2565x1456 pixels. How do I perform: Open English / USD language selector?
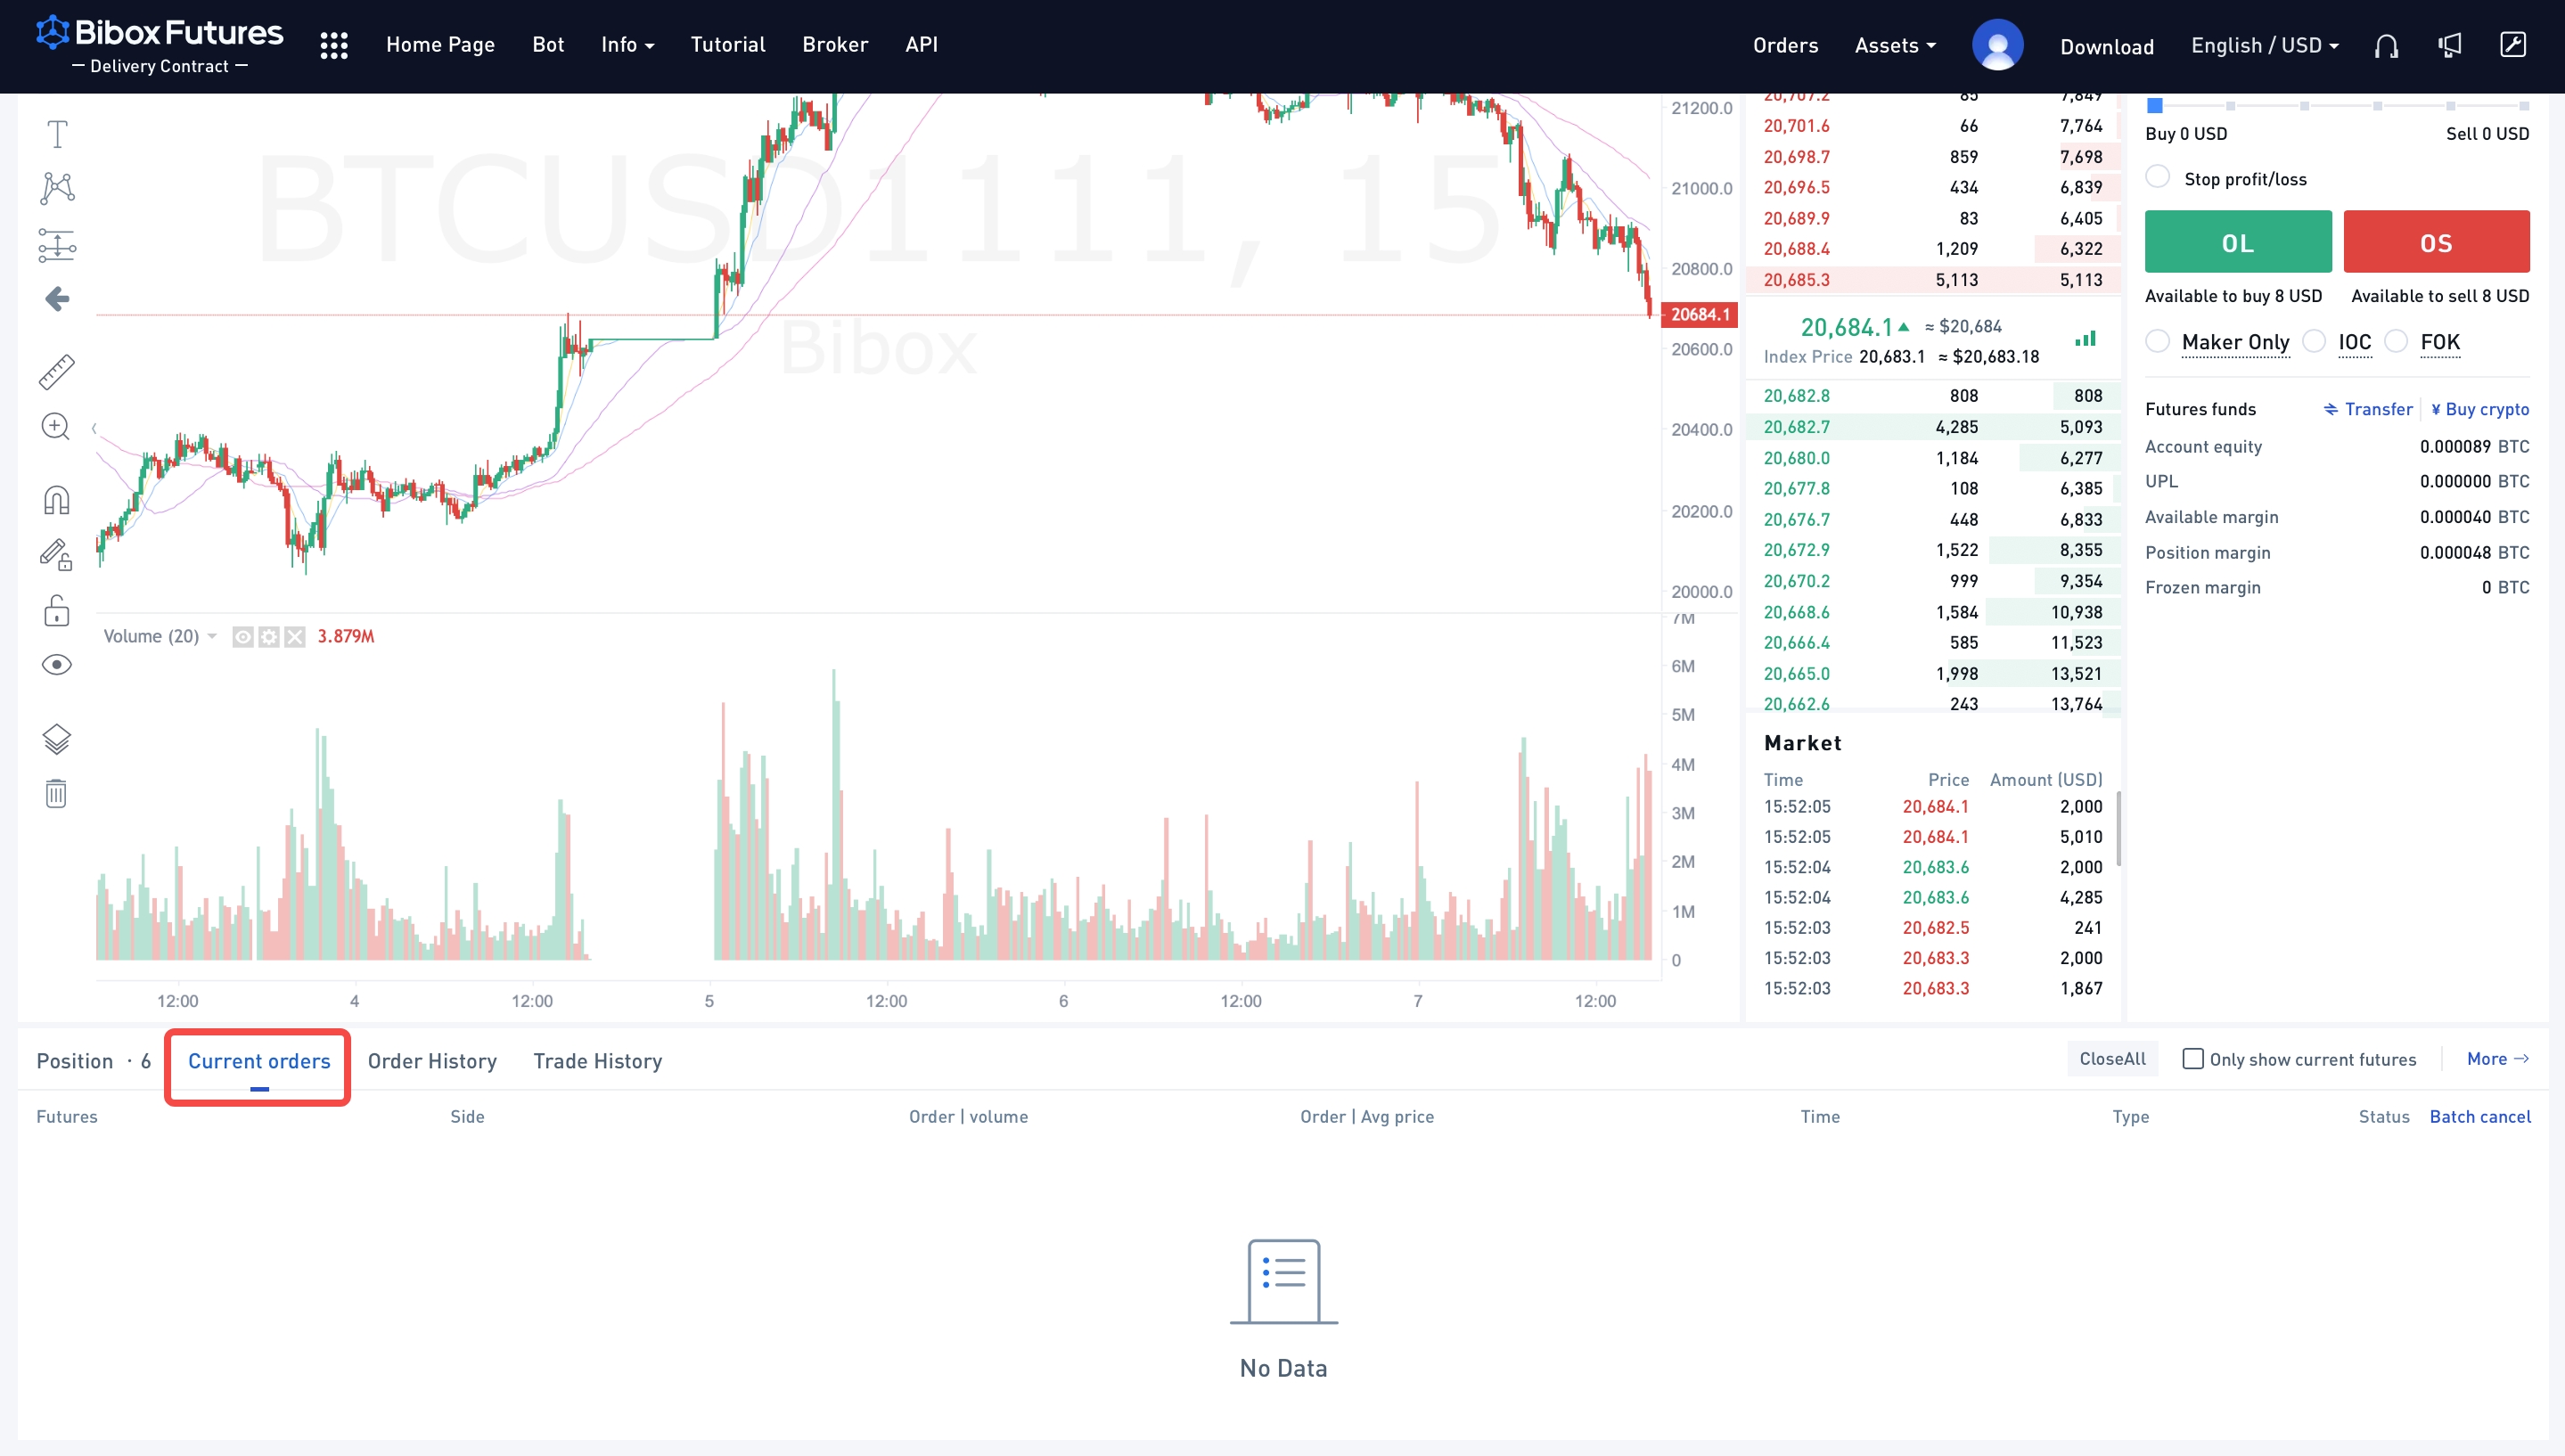[2264, 46]
